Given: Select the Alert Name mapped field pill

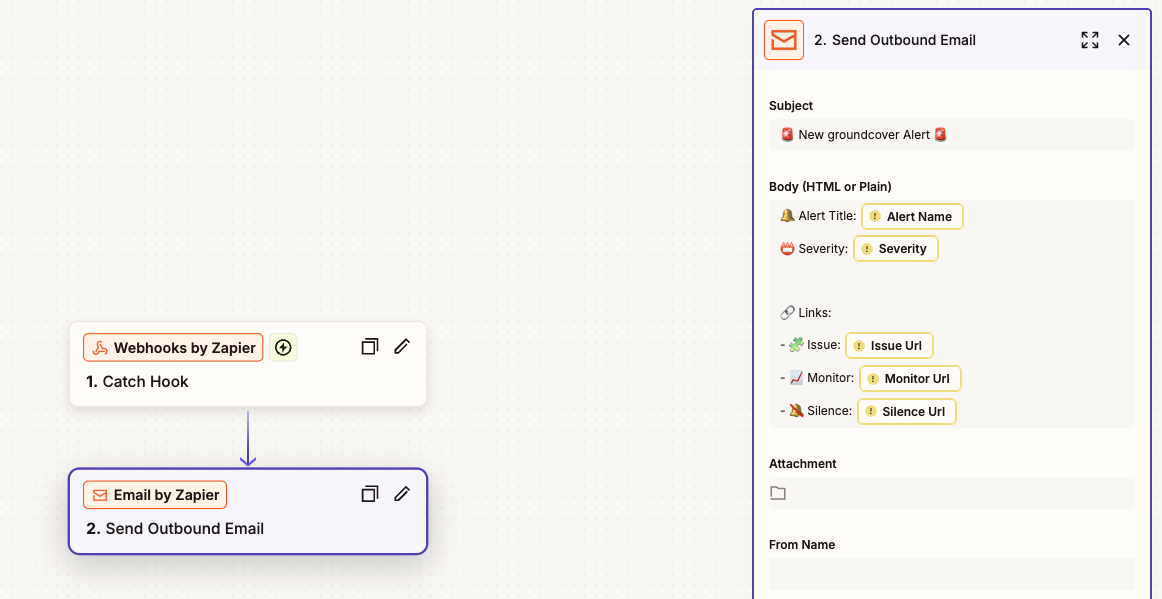Looking at the screenshot, I should tap(912, 217).
